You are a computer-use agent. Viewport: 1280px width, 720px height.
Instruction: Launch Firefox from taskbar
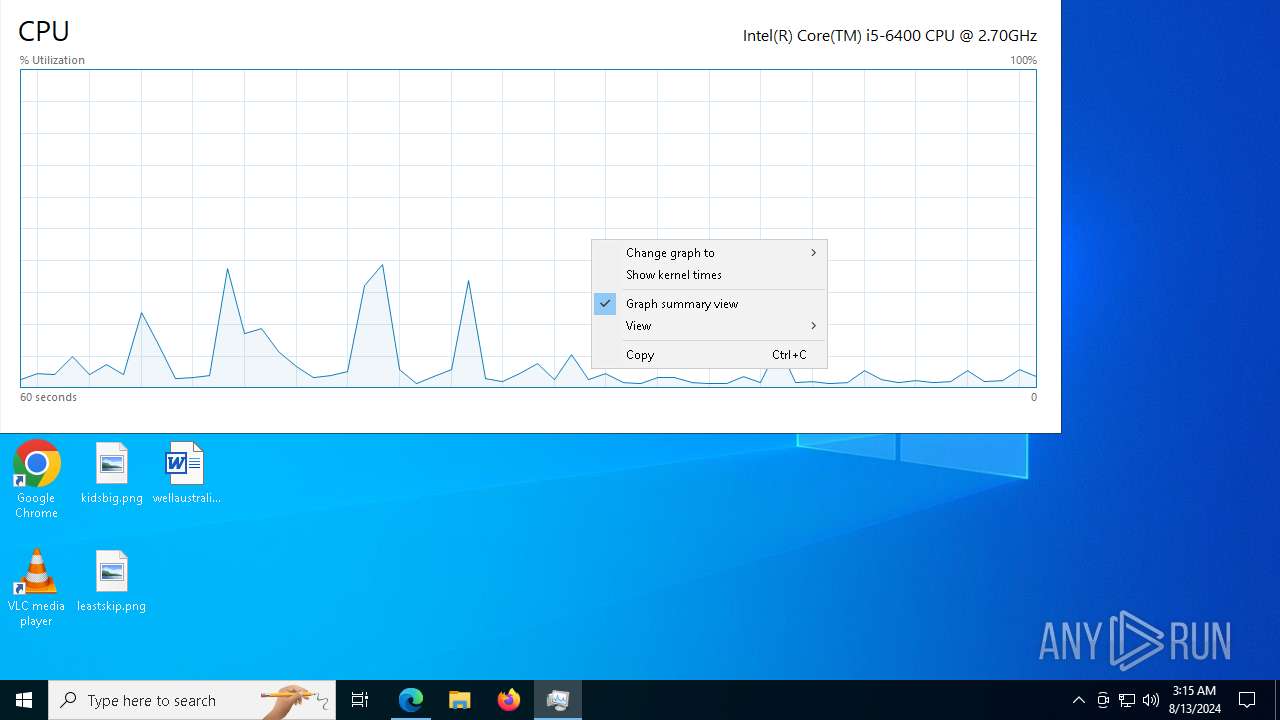509,700
